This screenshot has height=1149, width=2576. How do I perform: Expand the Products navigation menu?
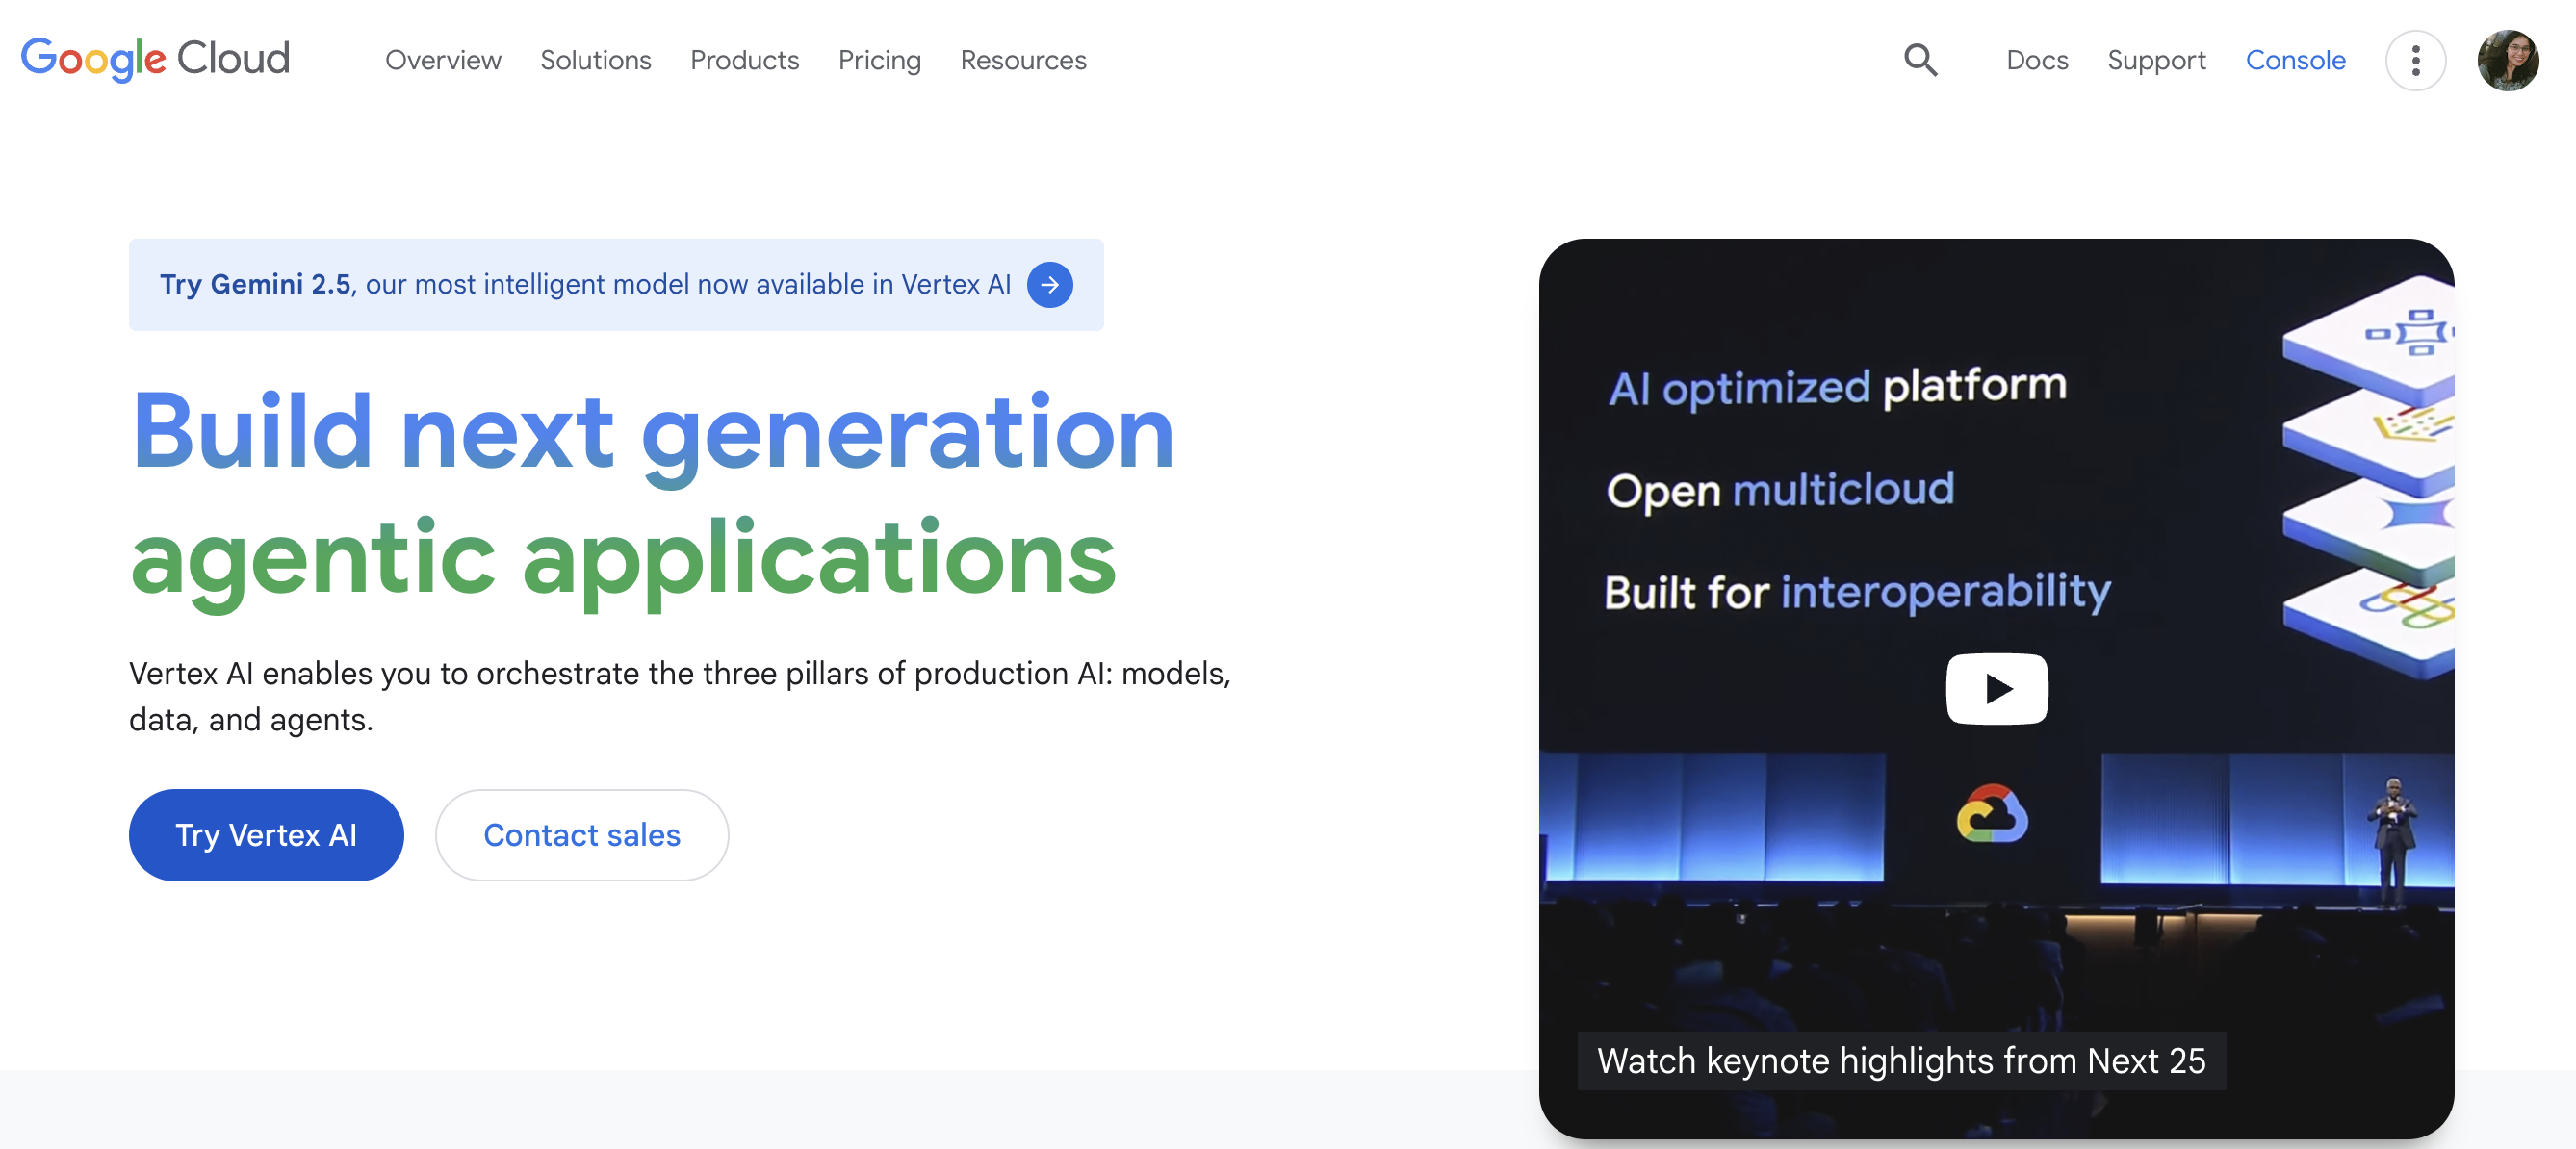pyautogui.click(x=744, y=60)
